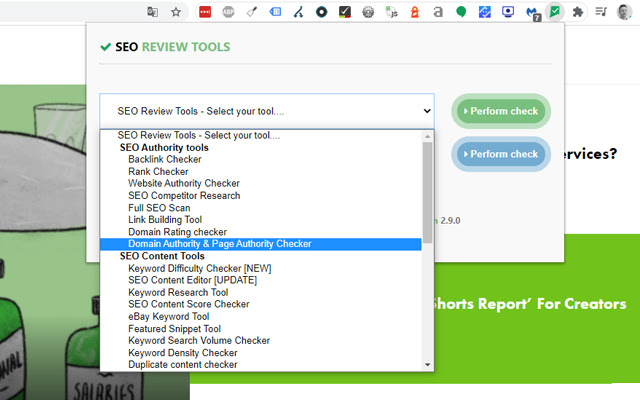Click the blue Perform check button
This screenshot has height=400, width=640.
click(x=501, y=154)
